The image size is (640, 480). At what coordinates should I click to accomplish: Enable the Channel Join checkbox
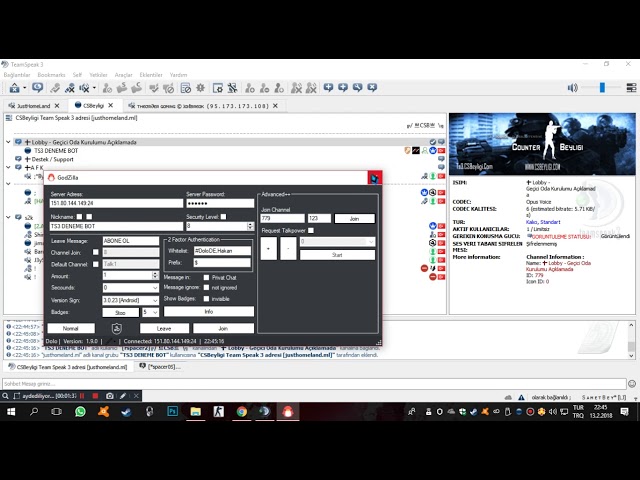tap(96, 252)
